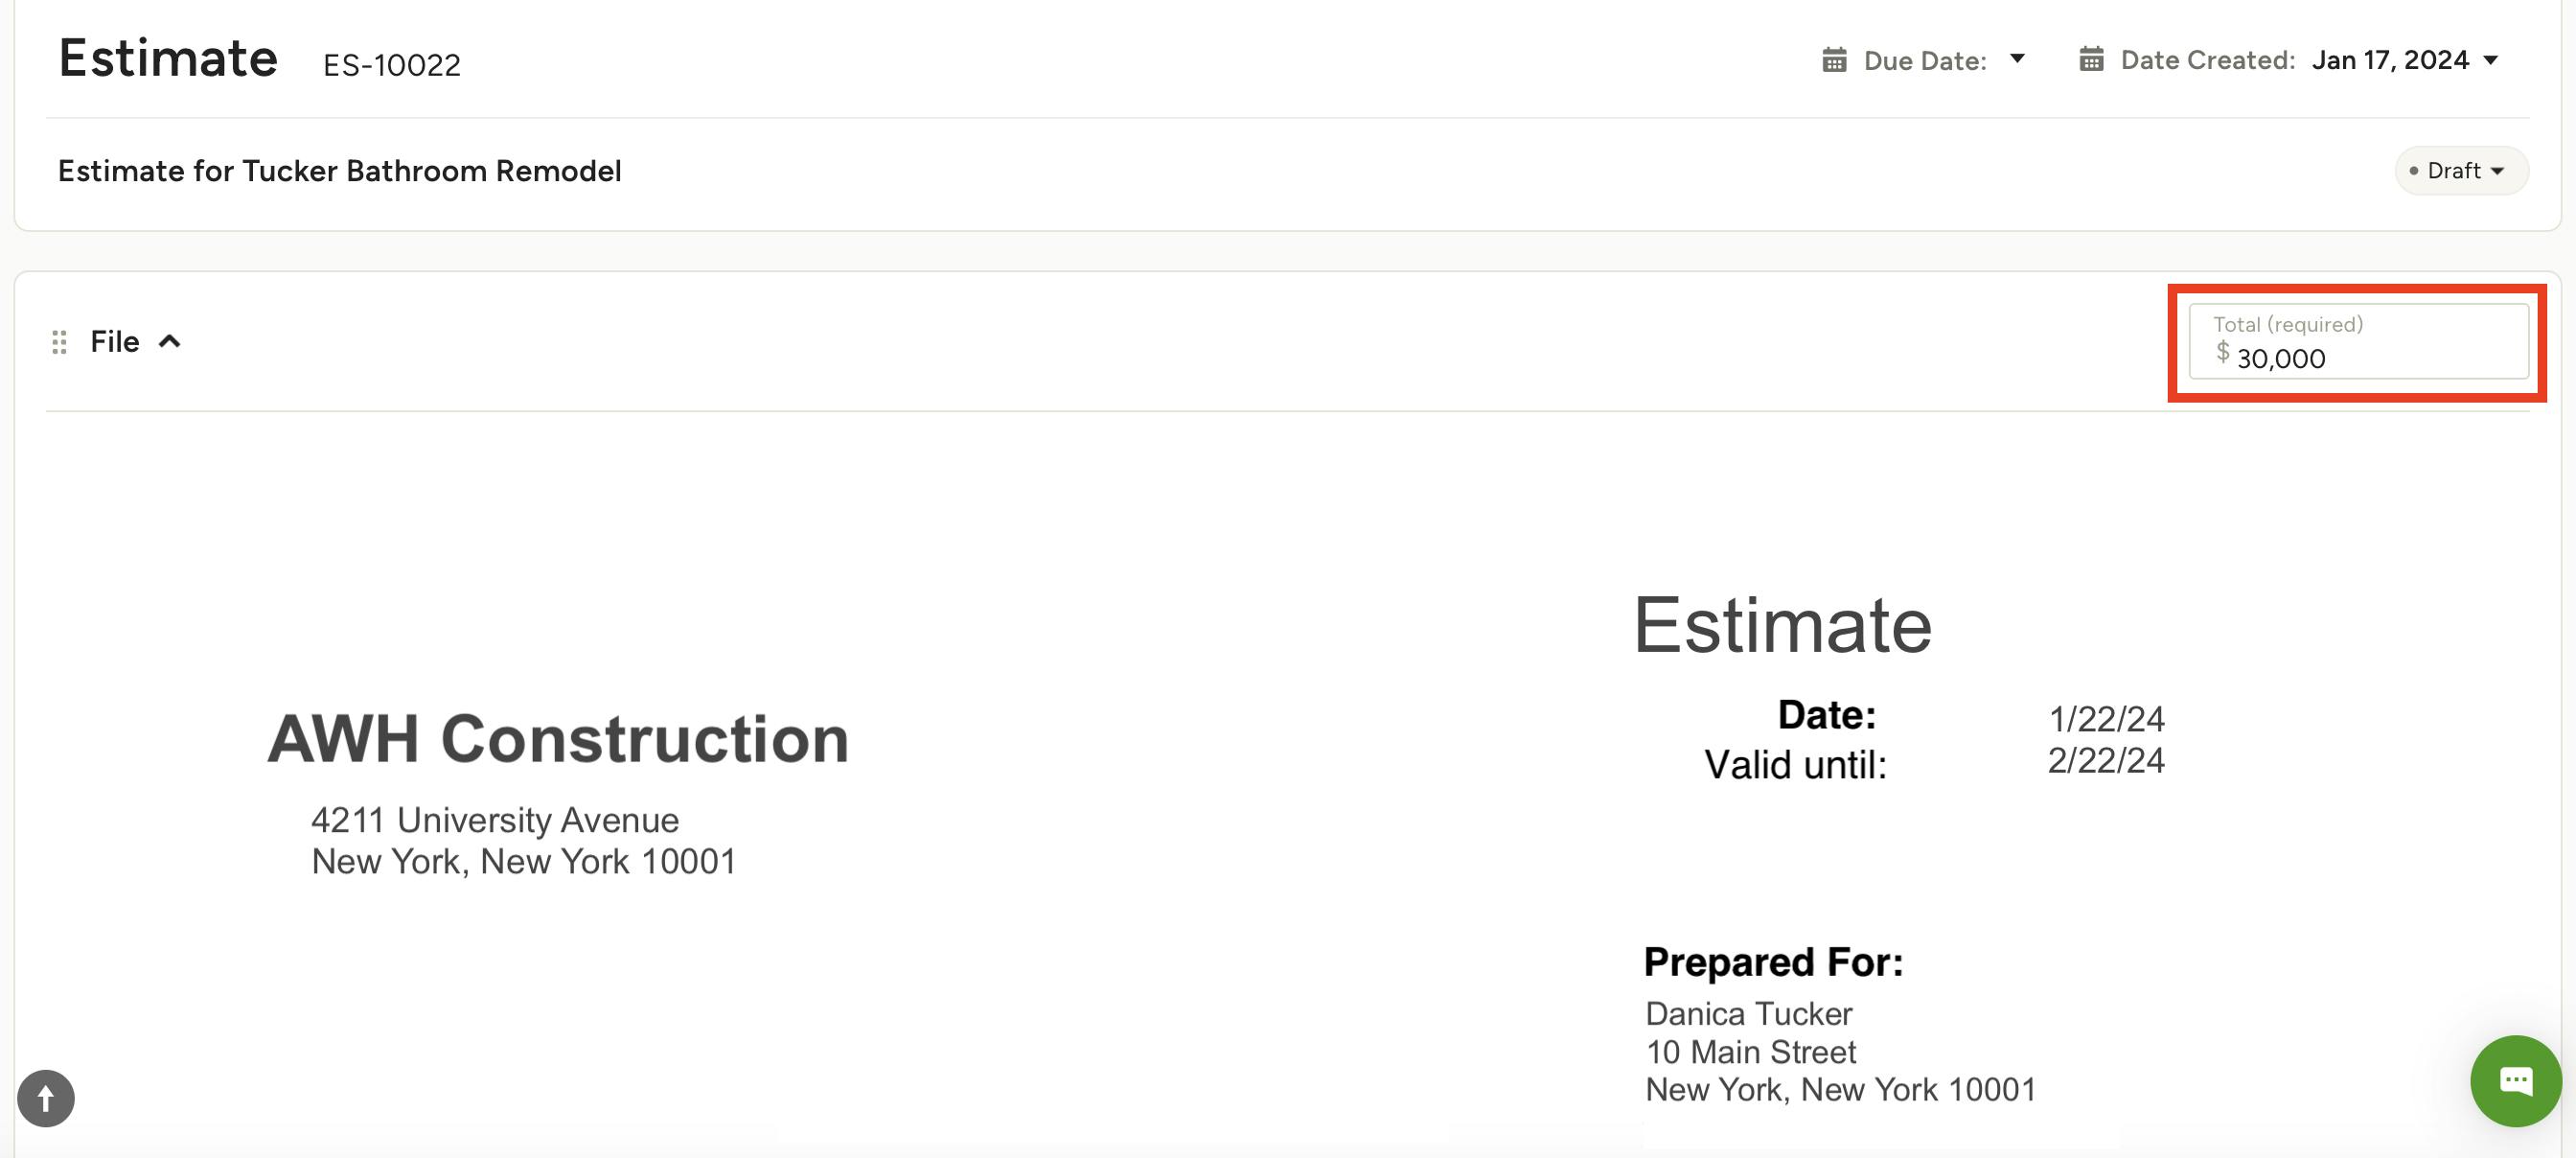The height and width of the screenshot is (1158, 2576).
Task: Click the Due Date calendar icon
Action: click(1833, 60)
